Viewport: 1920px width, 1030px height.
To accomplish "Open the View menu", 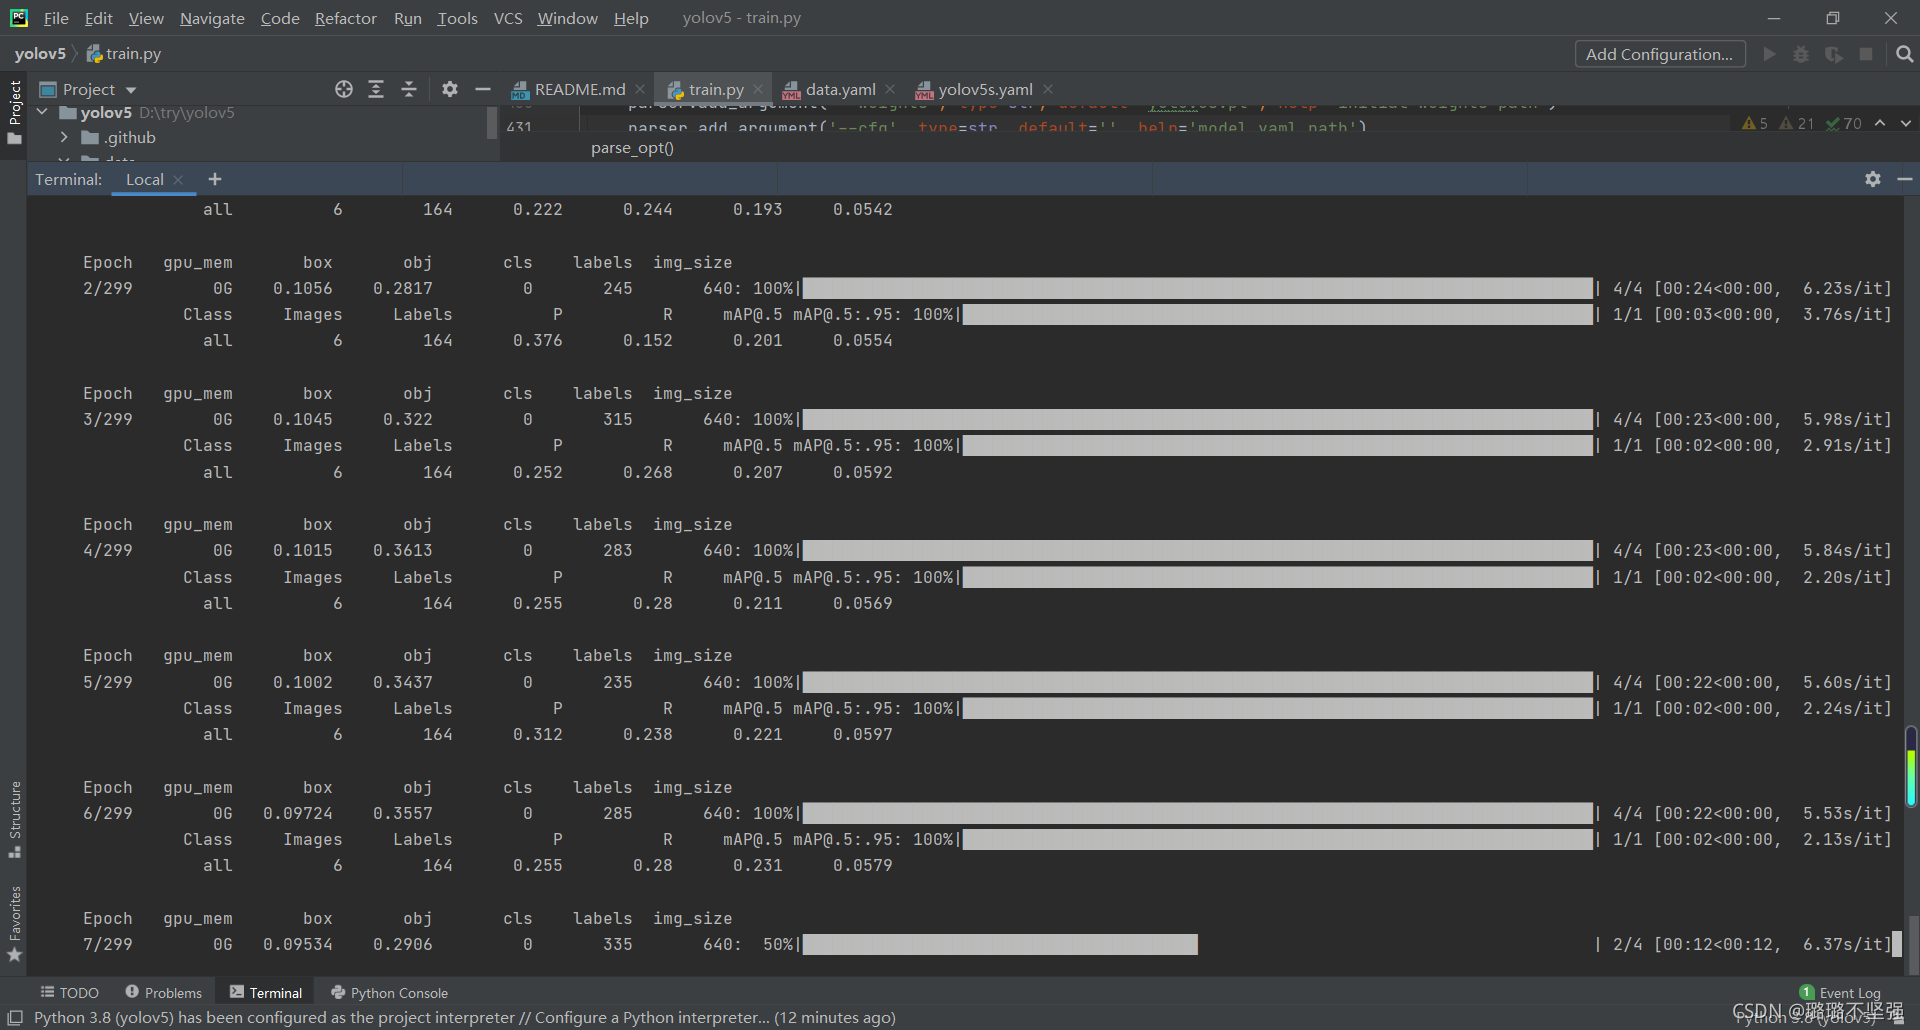I will click(146, 18).
